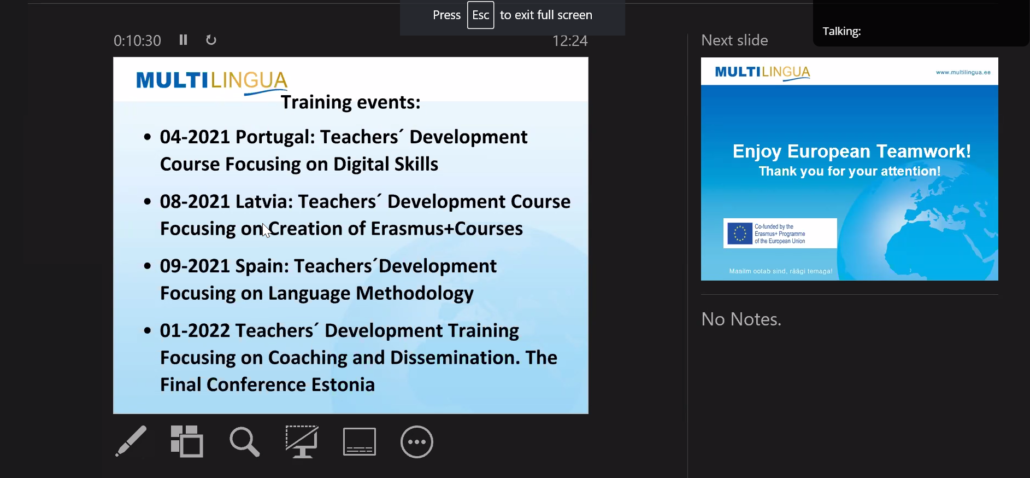Select the next slide thumbnail preview
Viewport: 1030px width, 478px height.
pyautogui.click(x=849, y=169)
